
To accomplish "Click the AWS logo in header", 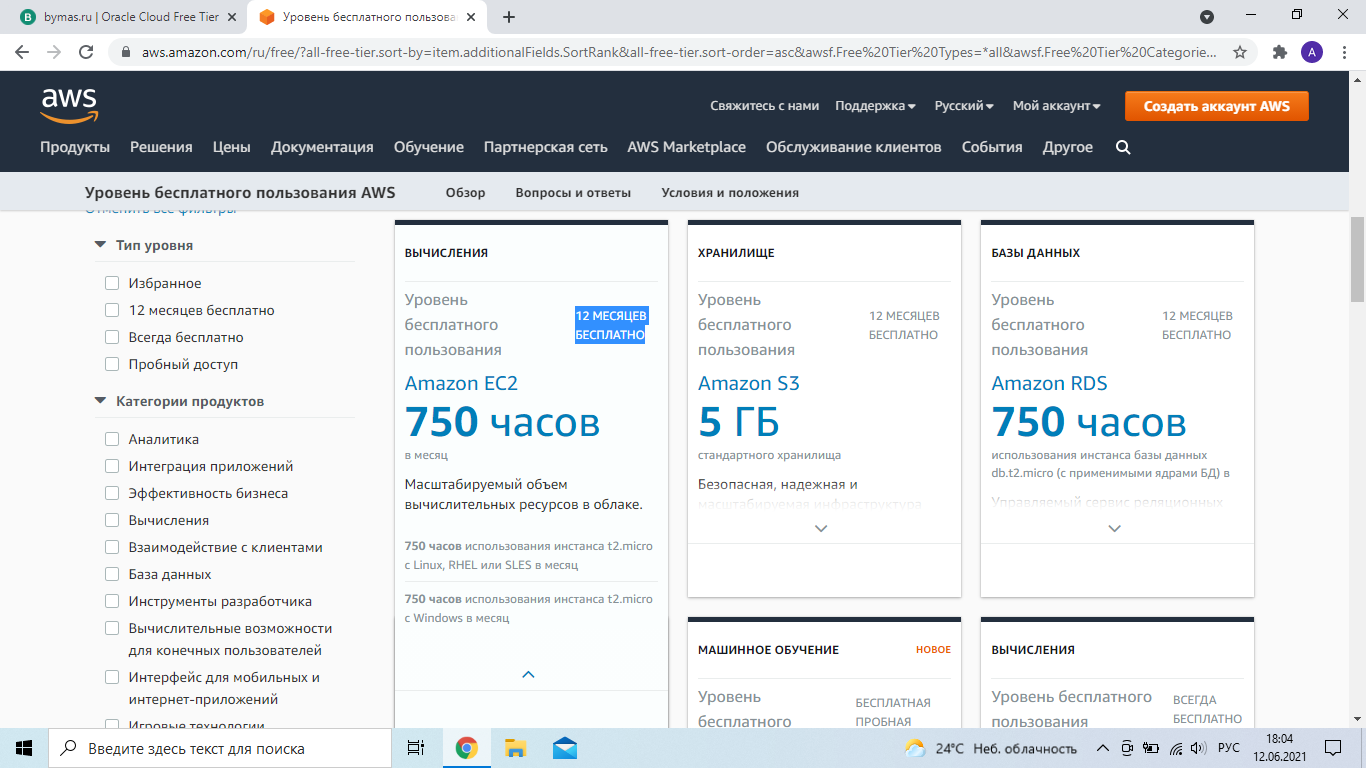I will pyautogui.click(x=69, y=105).
